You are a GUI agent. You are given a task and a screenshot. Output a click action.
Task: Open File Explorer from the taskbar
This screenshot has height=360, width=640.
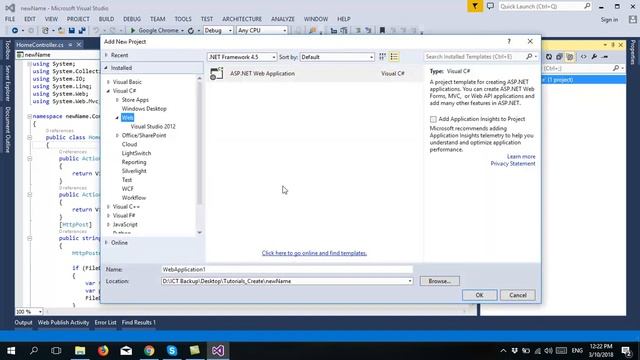point(80,351)
